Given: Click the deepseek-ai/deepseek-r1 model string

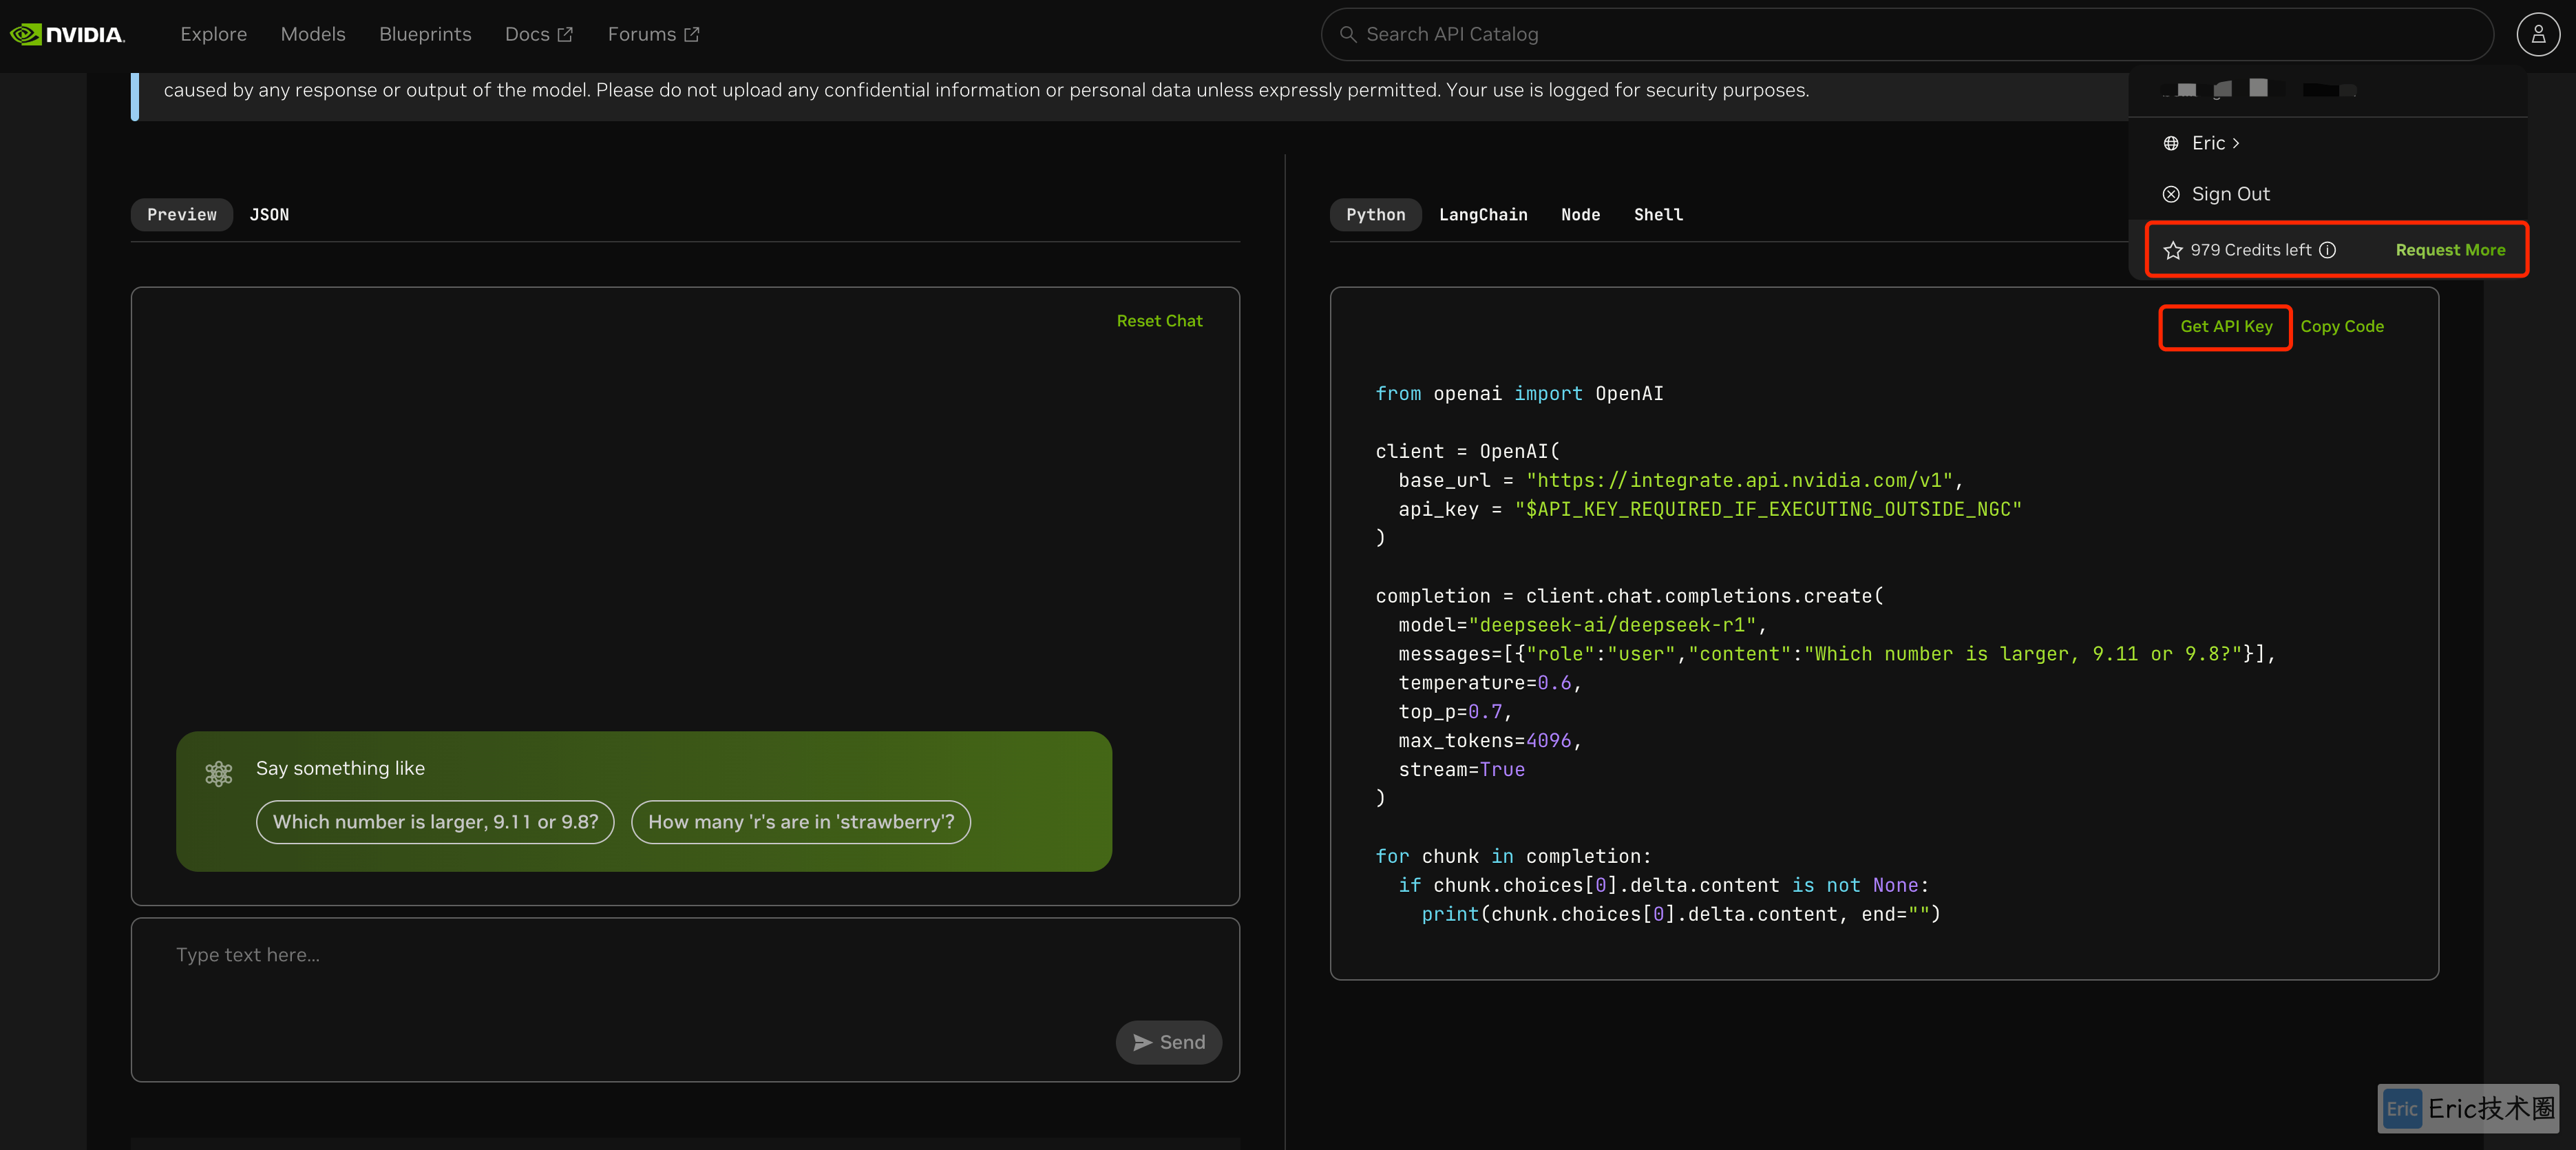Looking at the screenshot, I should coord(1612,625).
